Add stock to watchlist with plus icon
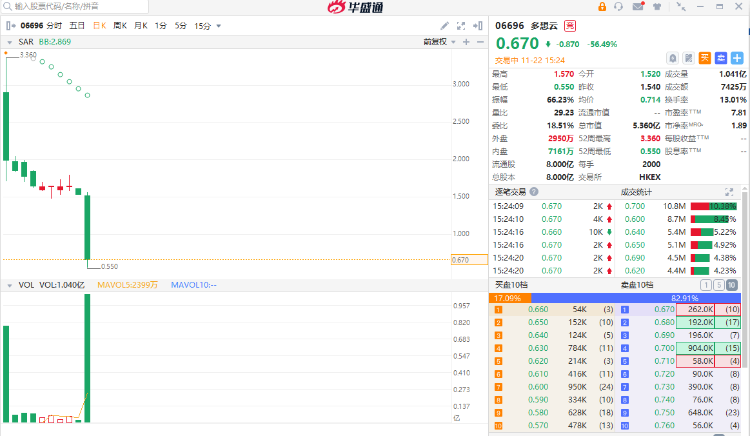The height and width of the screenshot is (436, 750). coord(737,58)
